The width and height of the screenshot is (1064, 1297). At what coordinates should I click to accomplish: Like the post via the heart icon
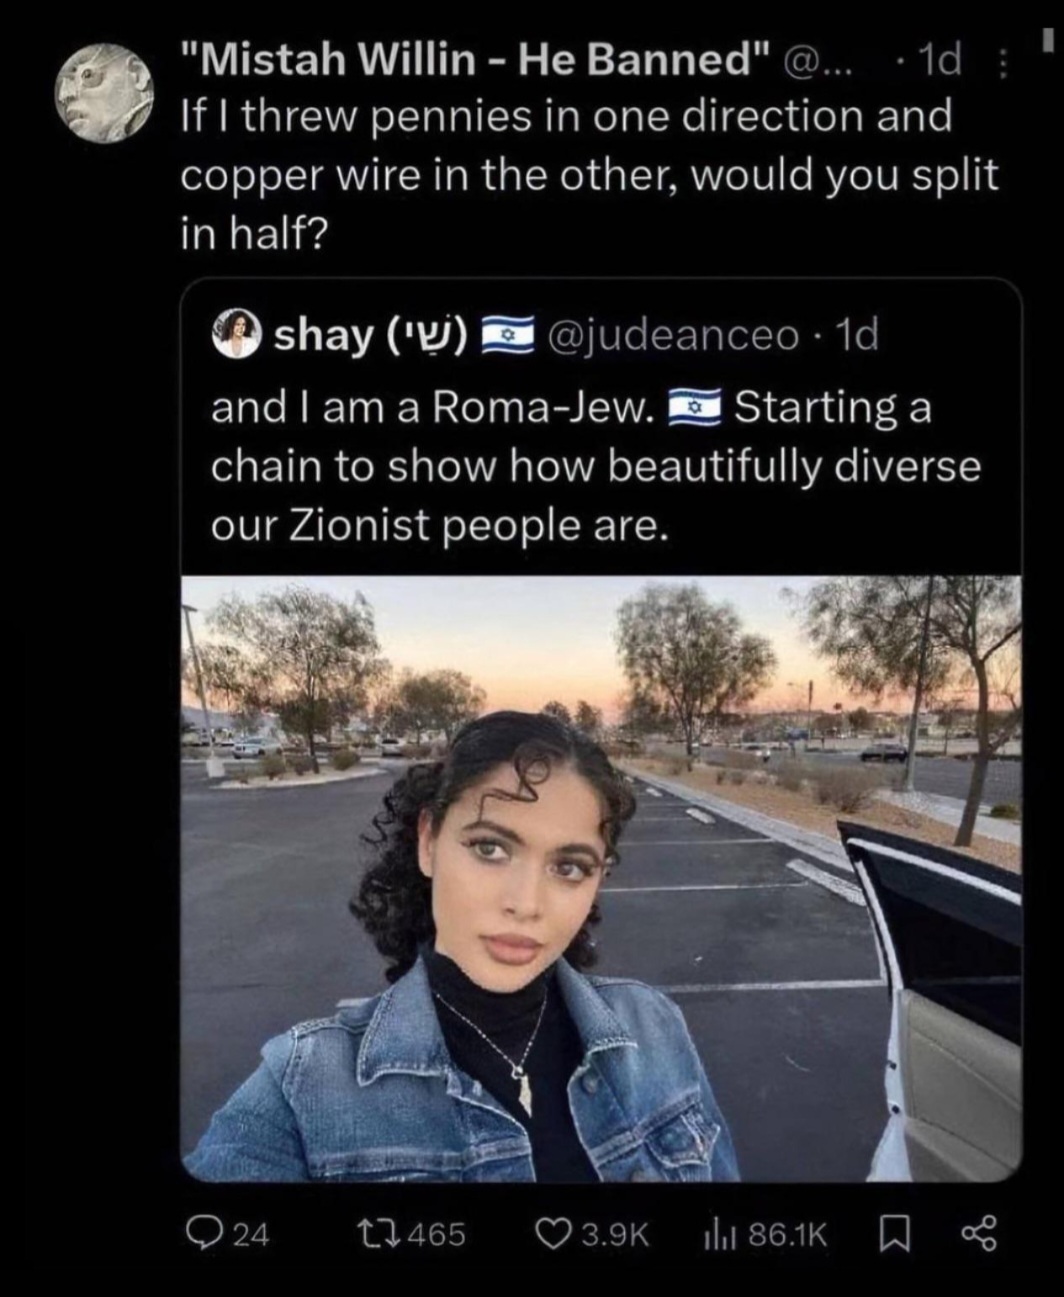click(553, 1234)
